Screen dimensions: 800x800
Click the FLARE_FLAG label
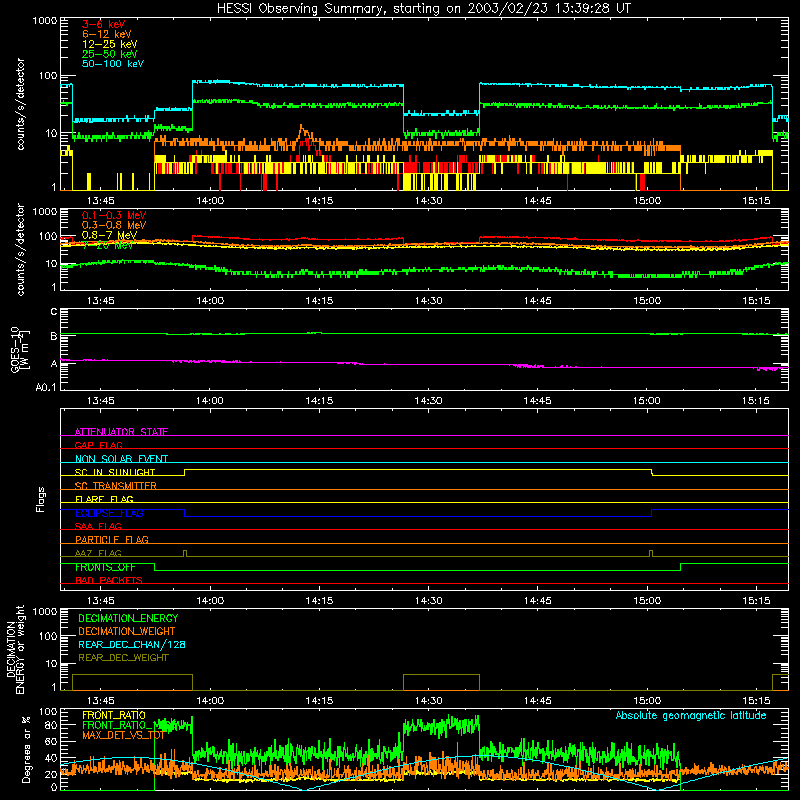tap(104, 499)
